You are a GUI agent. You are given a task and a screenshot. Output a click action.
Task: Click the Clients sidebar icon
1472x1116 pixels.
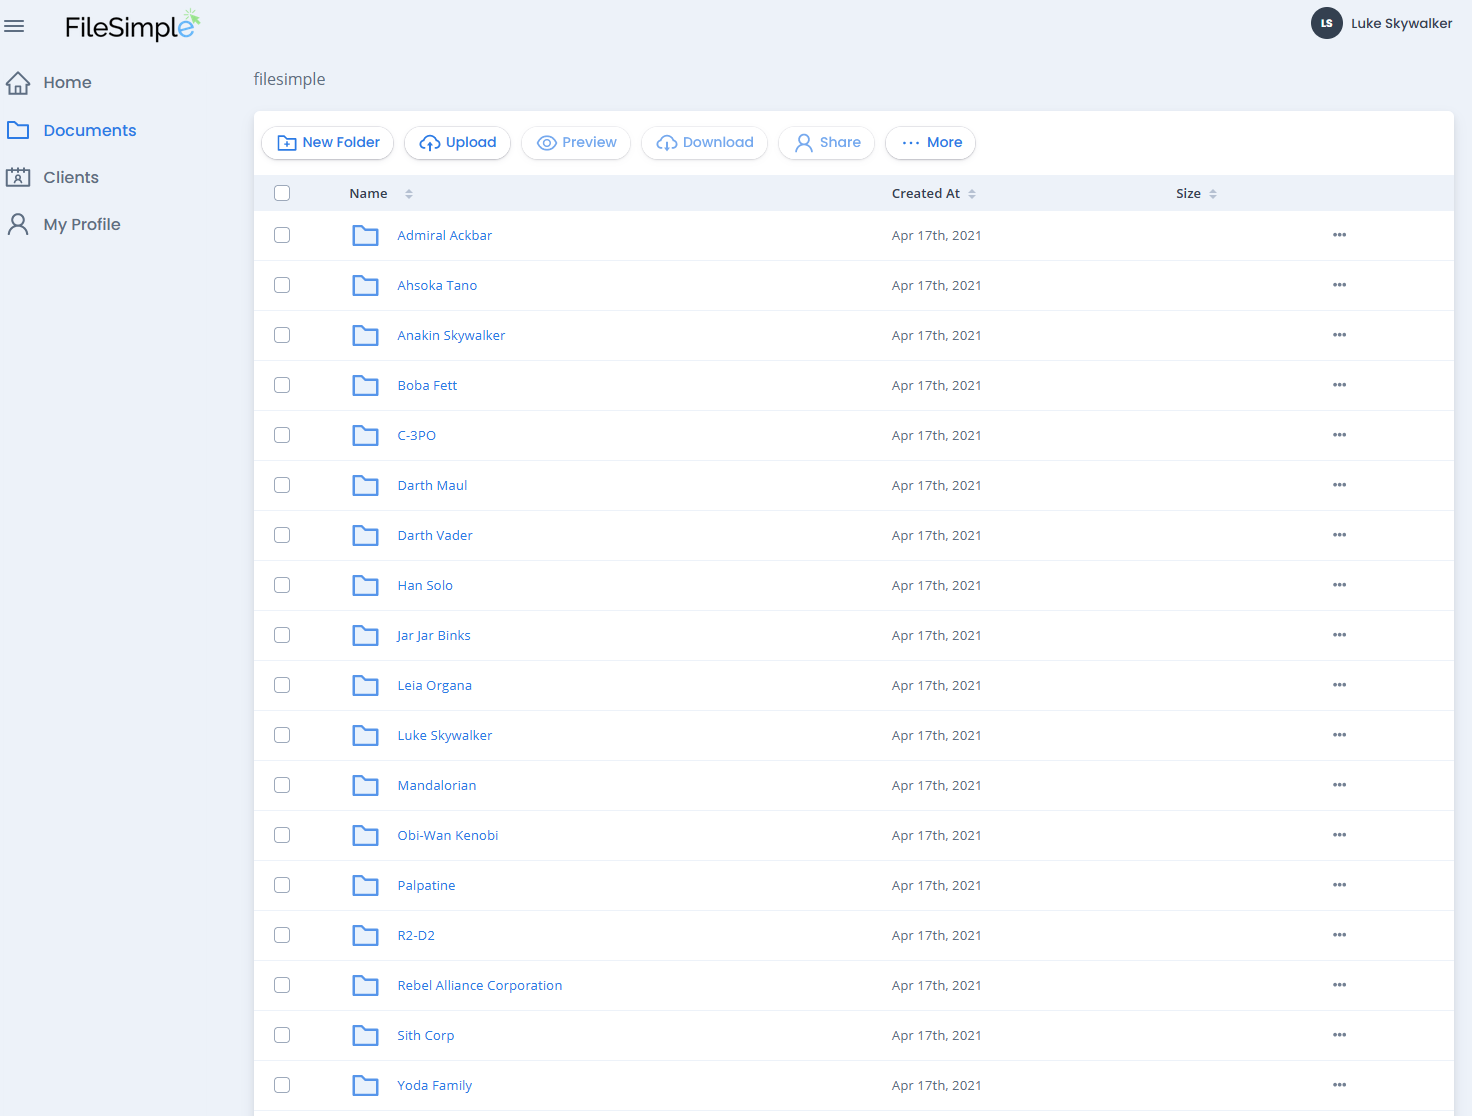19,177
